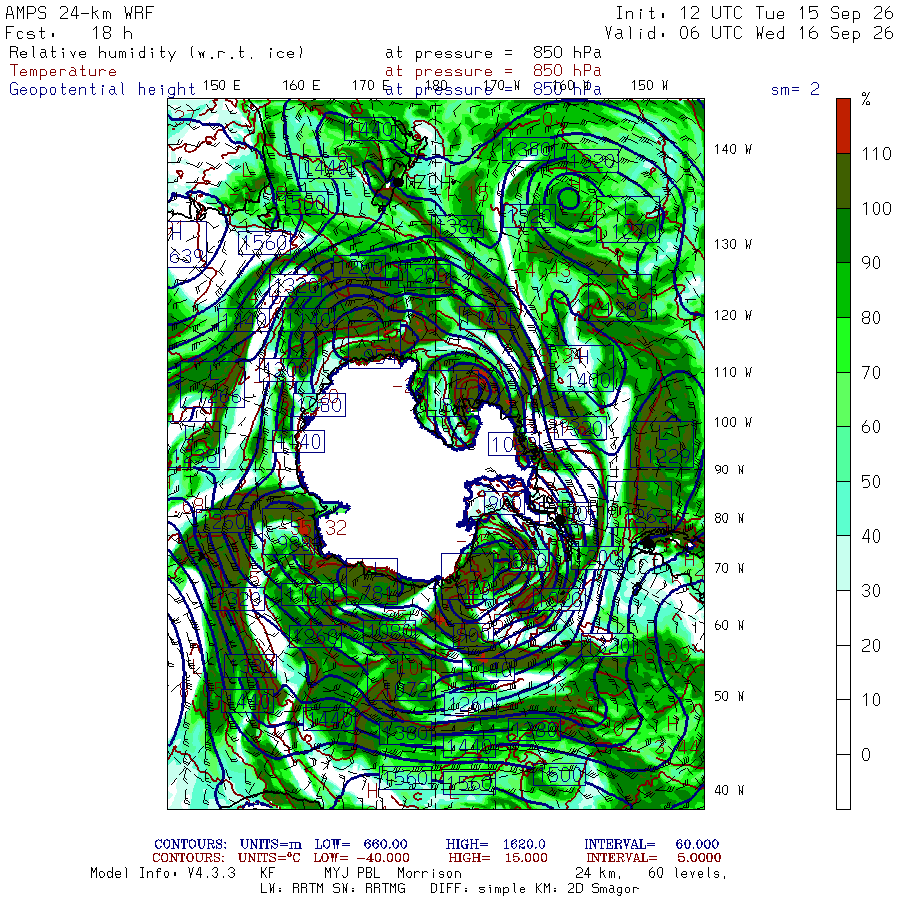Viewport: 900px width, 900px height.
Task: Select the 1440 contour label near top
Action: [370, 129]
